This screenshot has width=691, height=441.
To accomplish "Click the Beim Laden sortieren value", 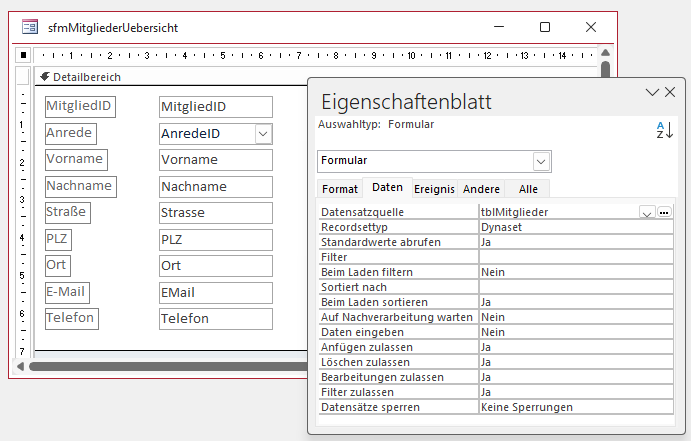I will click(576, 302).
